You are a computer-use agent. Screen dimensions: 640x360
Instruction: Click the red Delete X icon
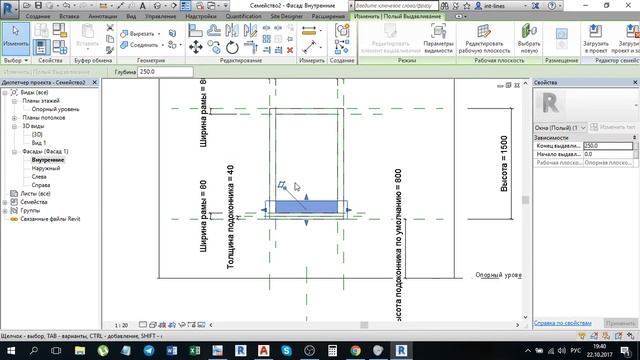[x=290, y=50]
